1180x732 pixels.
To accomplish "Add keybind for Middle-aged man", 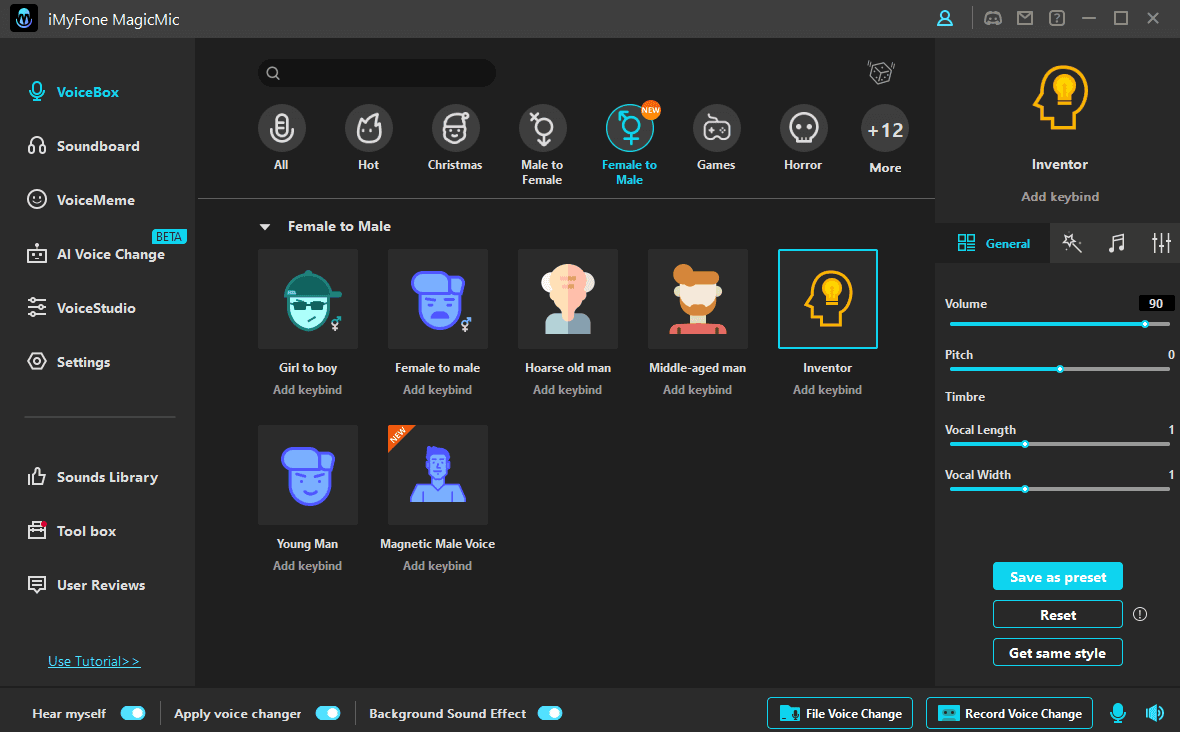I will 698,390.
